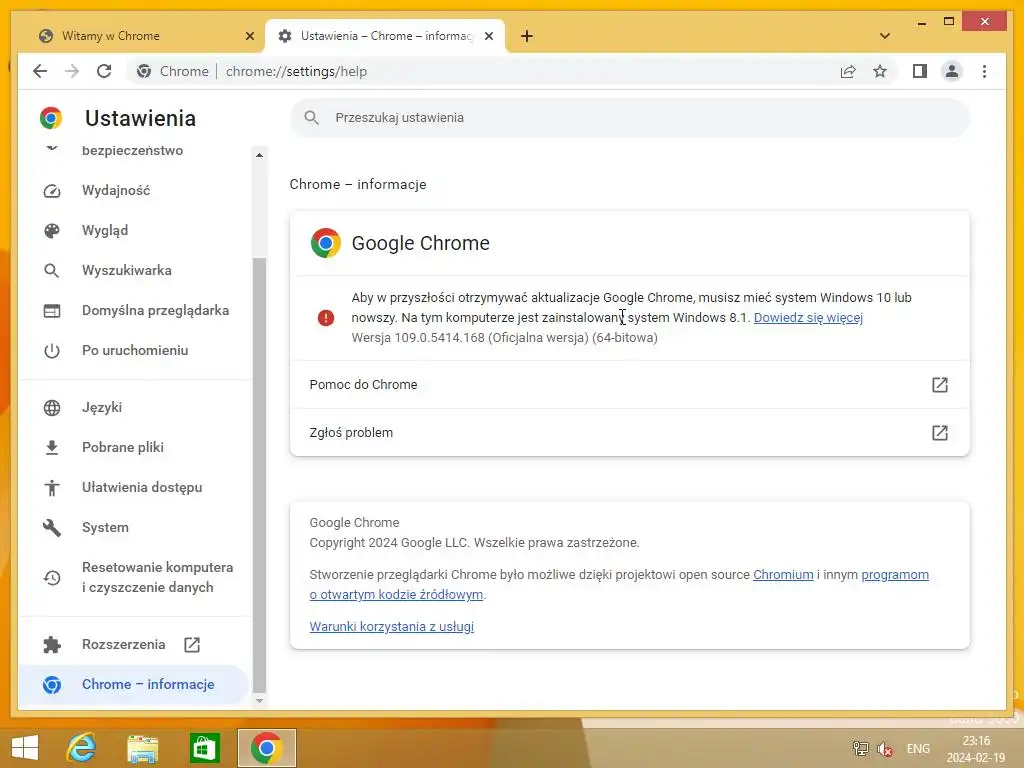1024x768 pixels.
Task: Click the System wrench icon
Action: (x=52, y=527)
